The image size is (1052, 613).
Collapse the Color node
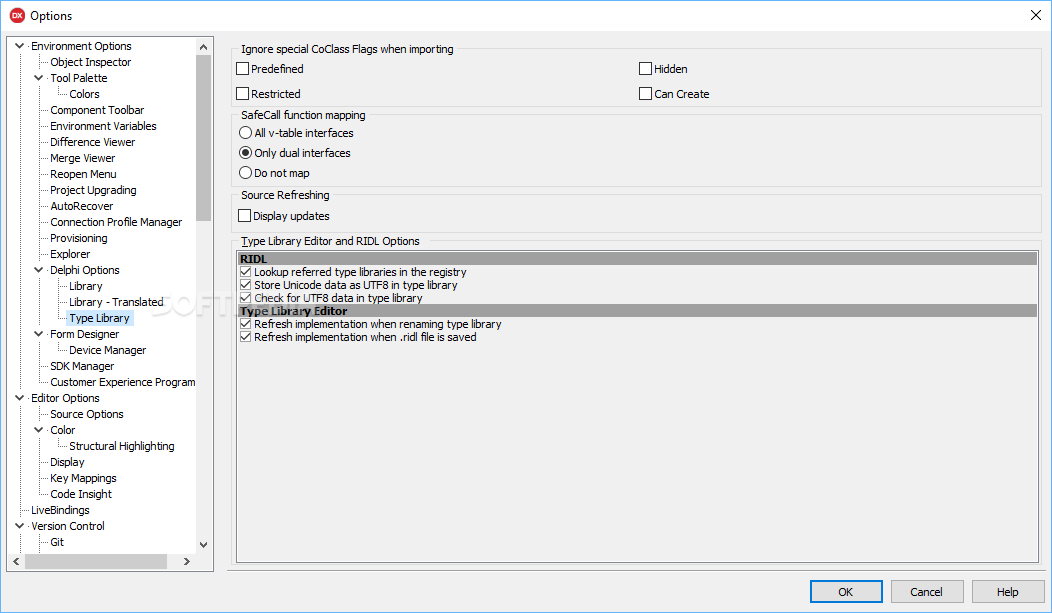(x=39, y=430)
